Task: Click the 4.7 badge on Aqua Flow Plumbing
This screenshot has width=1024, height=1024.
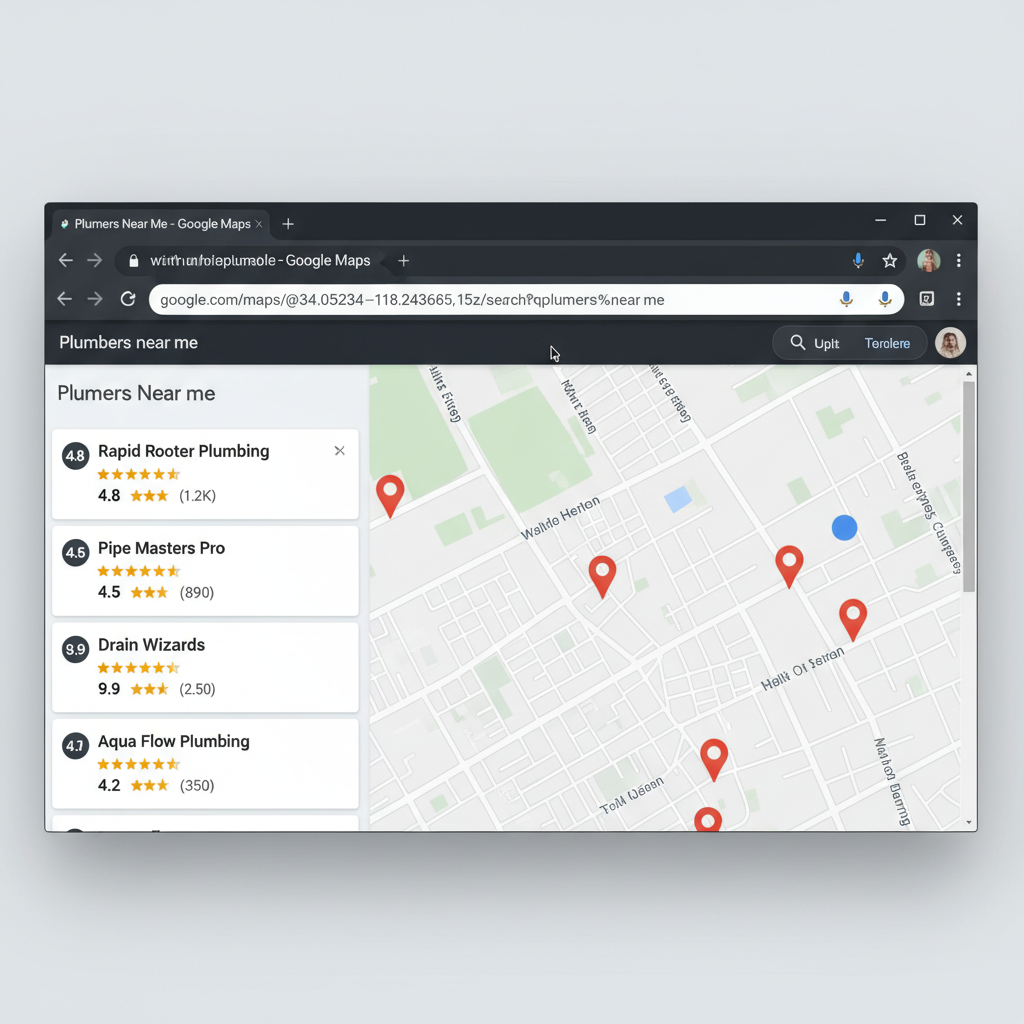Action: coord(75,746)
